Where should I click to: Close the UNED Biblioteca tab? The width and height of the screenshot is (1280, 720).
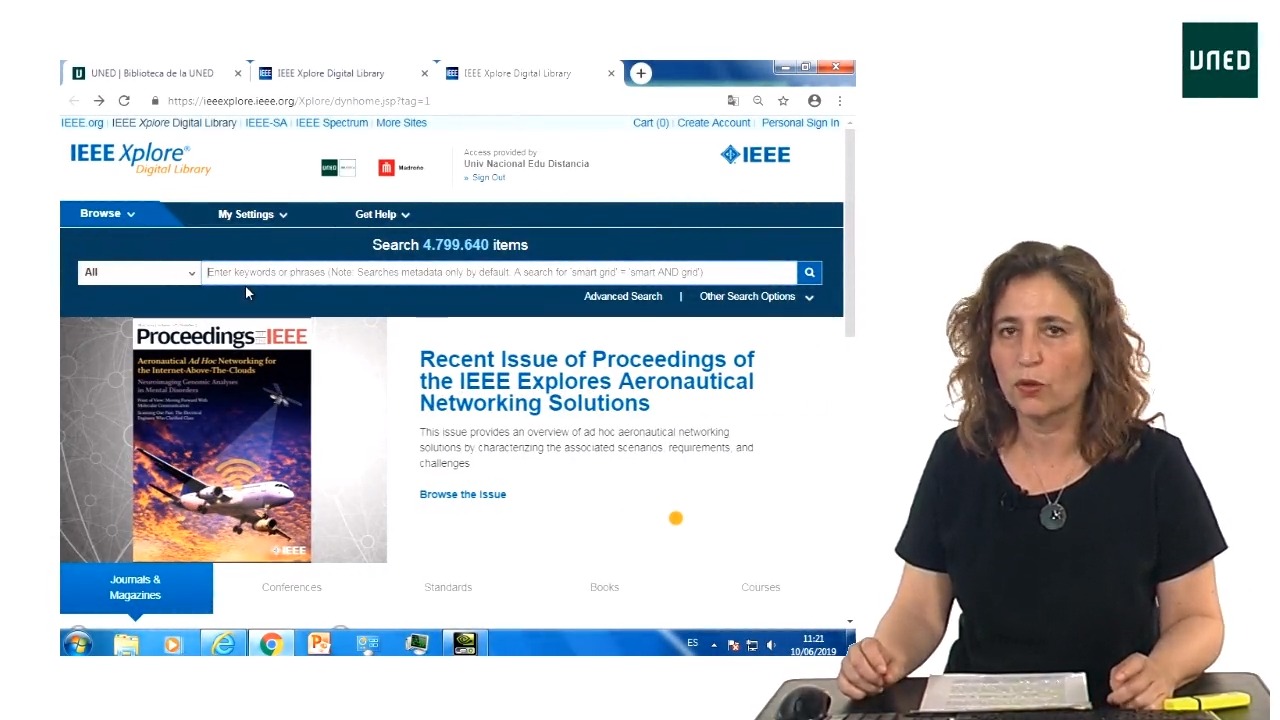pyautogui.click(x=238, y=73)
